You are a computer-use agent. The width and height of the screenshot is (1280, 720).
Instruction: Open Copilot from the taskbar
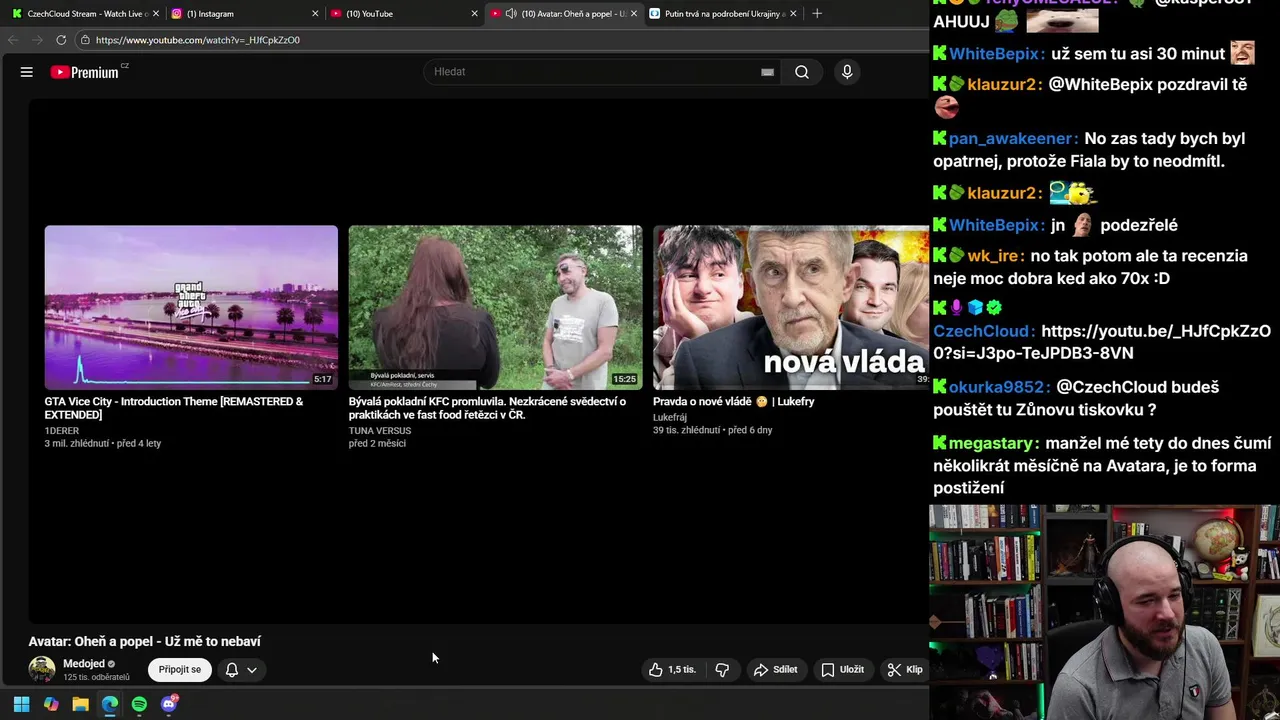click(x=51, y=704)
